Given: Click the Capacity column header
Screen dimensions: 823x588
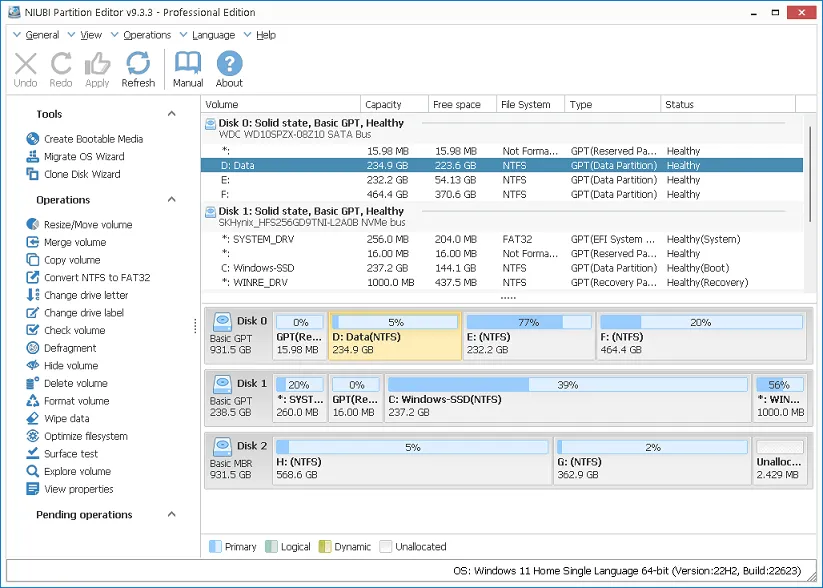Looking at the screenshot, I should click(383, 104).
